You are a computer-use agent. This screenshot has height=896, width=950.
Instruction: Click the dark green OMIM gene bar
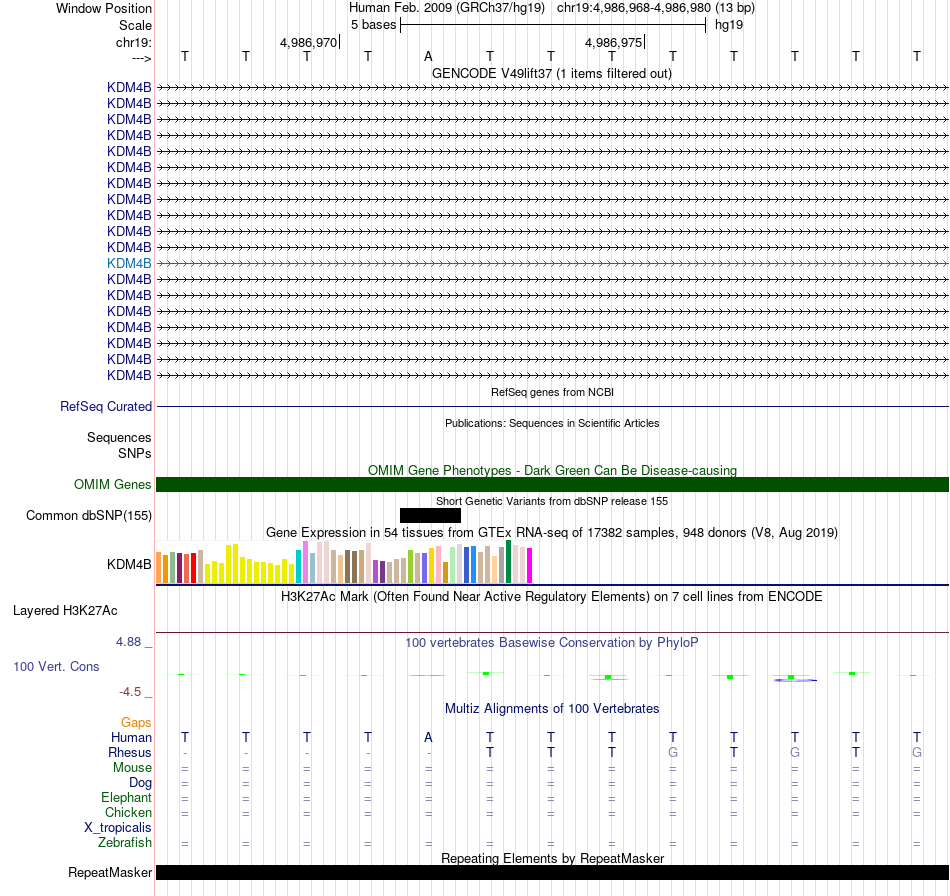click(x=552, y=484)
